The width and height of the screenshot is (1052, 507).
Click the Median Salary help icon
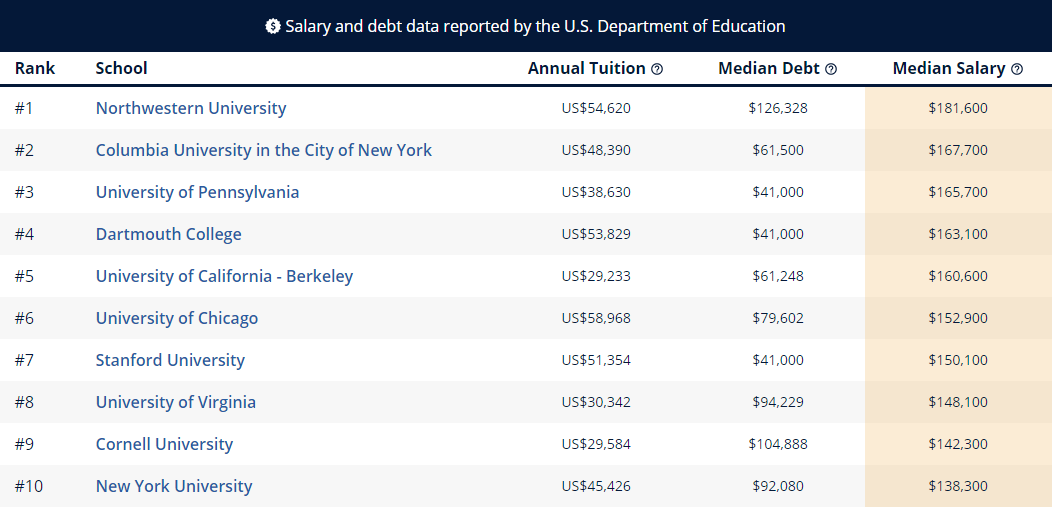[x=1016, y=69]
